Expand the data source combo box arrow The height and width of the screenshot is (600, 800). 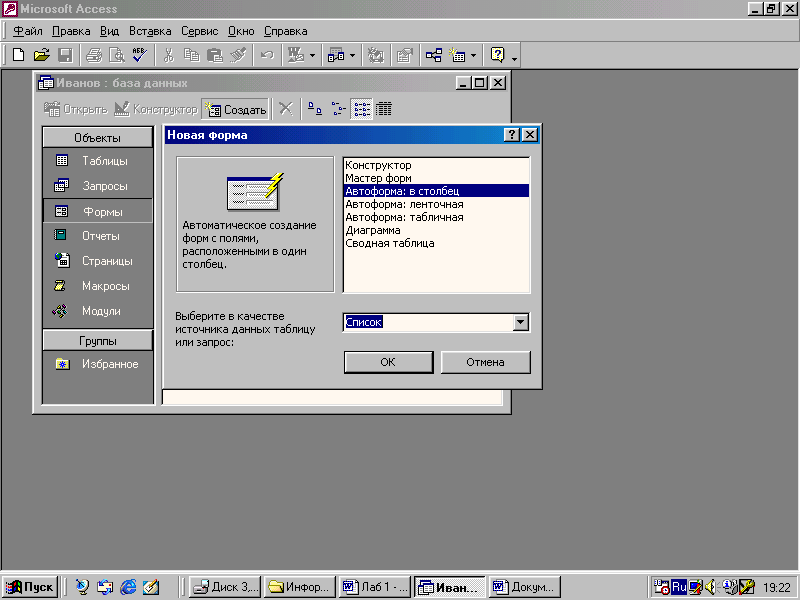point(520,322)
